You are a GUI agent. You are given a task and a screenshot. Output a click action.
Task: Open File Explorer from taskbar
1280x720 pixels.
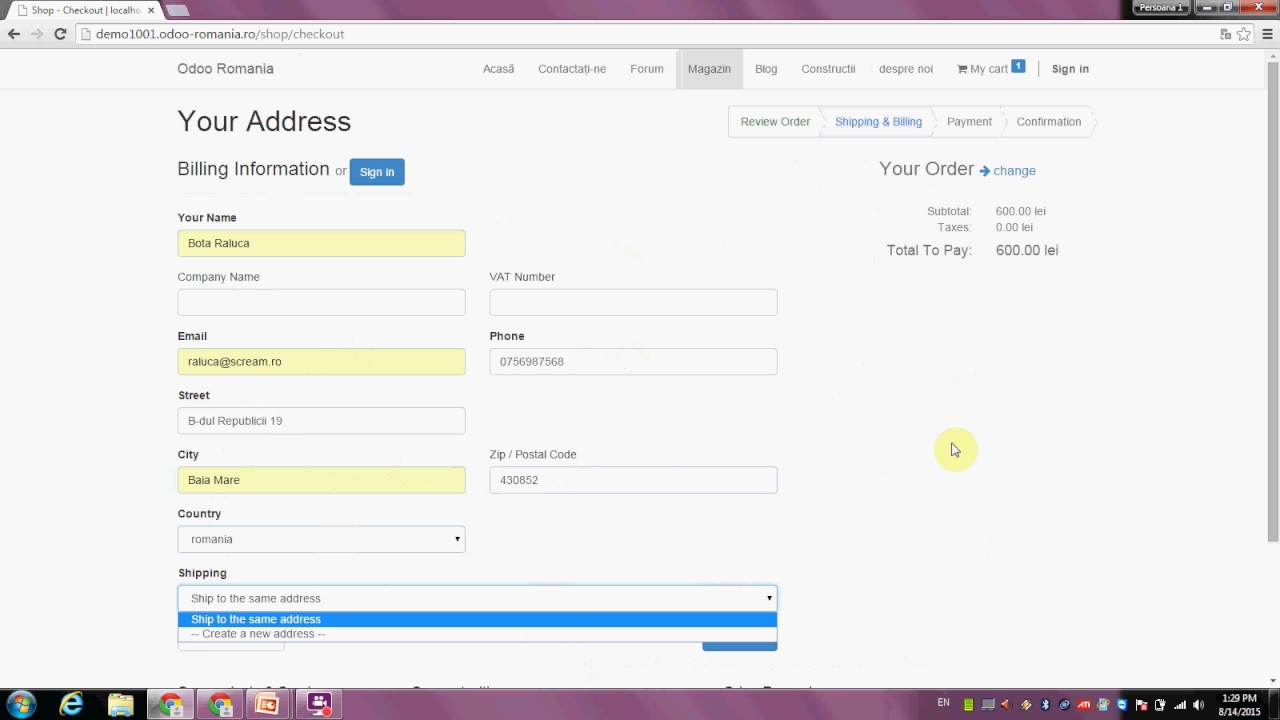(120, 704)
